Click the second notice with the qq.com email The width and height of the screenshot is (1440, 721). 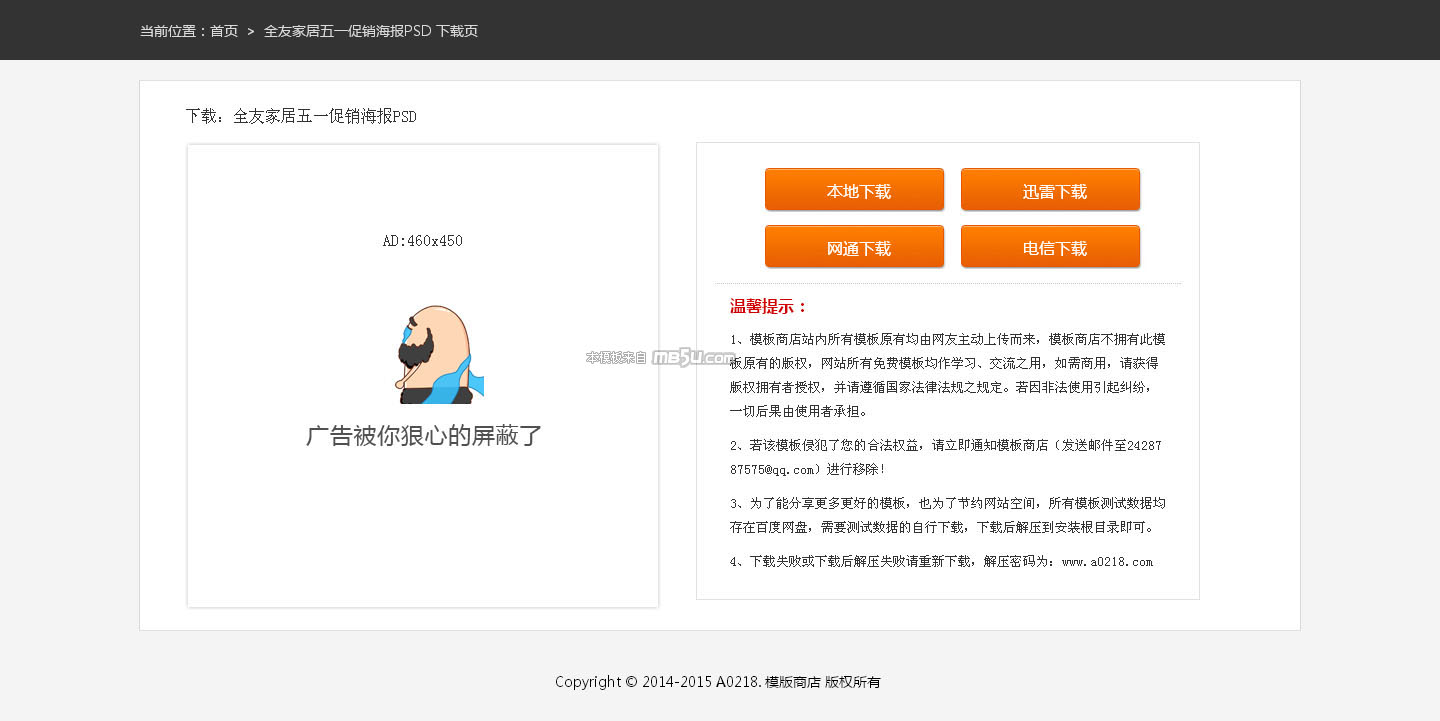(x=946, y=457)
